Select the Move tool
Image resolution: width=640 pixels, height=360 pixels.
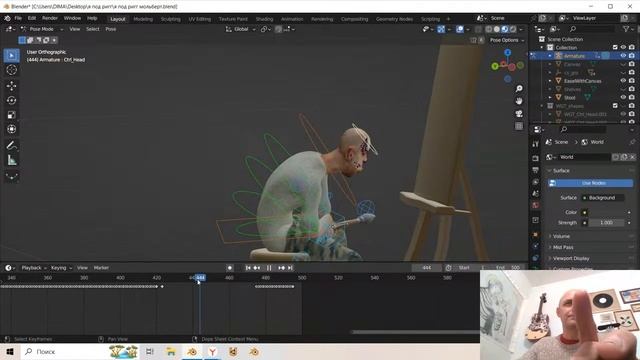(x=11, y=86)
